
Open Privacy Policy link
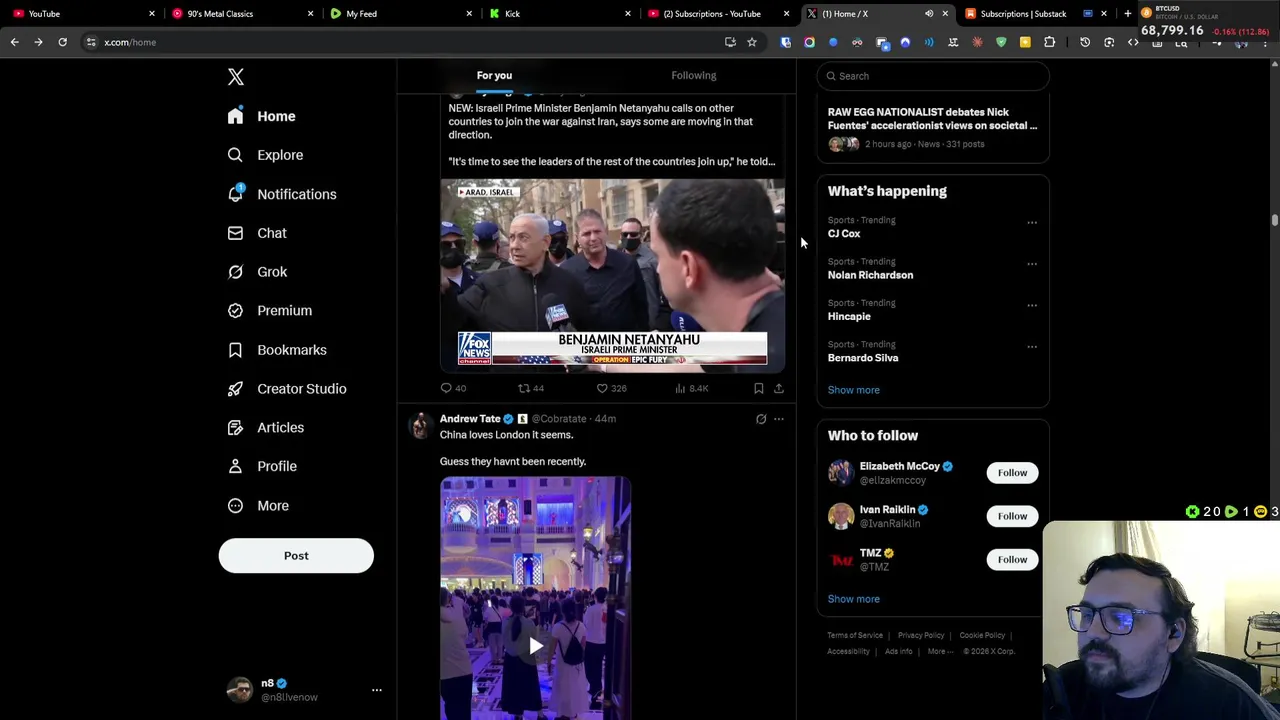click(x=920, y=635)
